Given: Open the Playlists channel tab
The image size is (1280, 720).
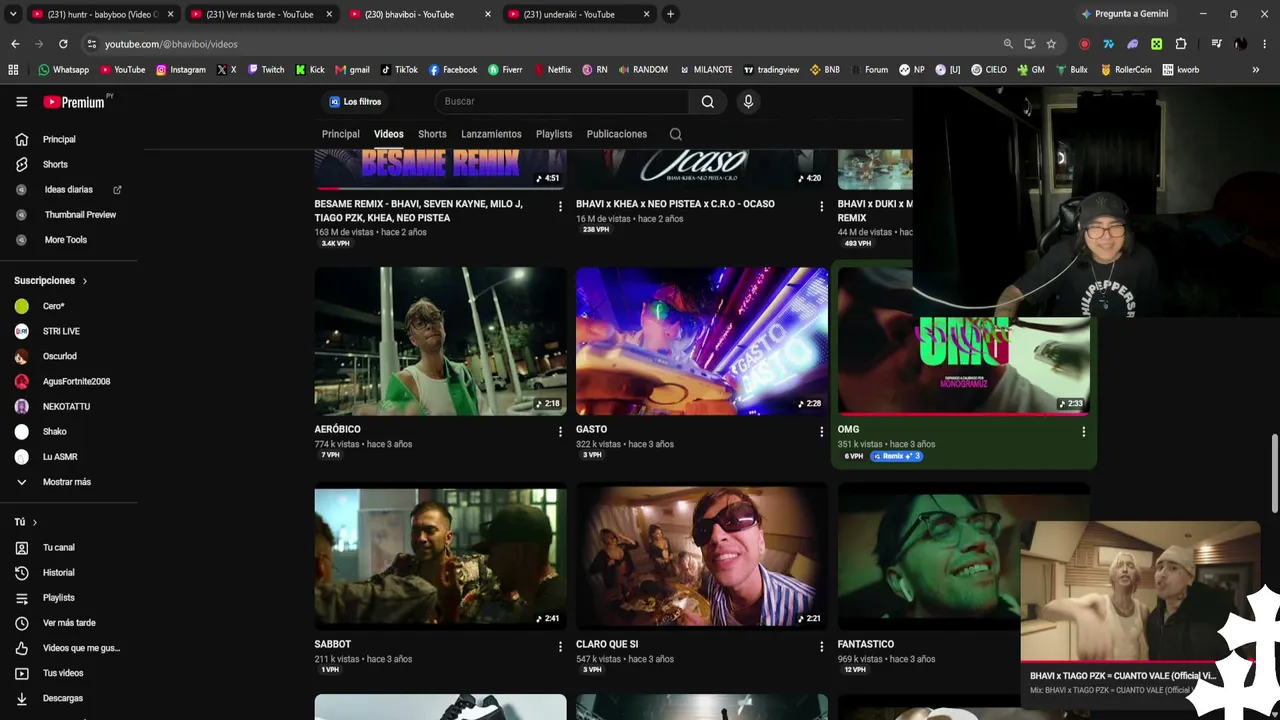Looking at the screenshot, I should click(554, 134).
